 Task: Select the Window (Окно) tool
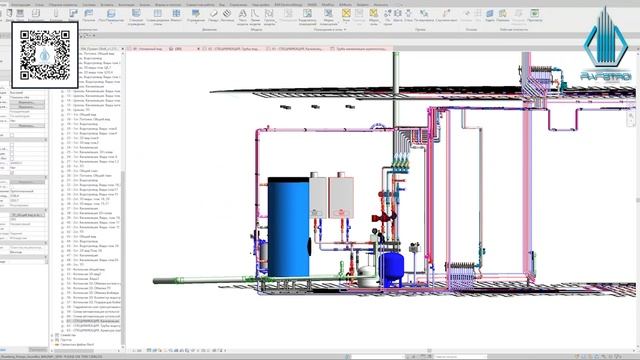(20, 16)
